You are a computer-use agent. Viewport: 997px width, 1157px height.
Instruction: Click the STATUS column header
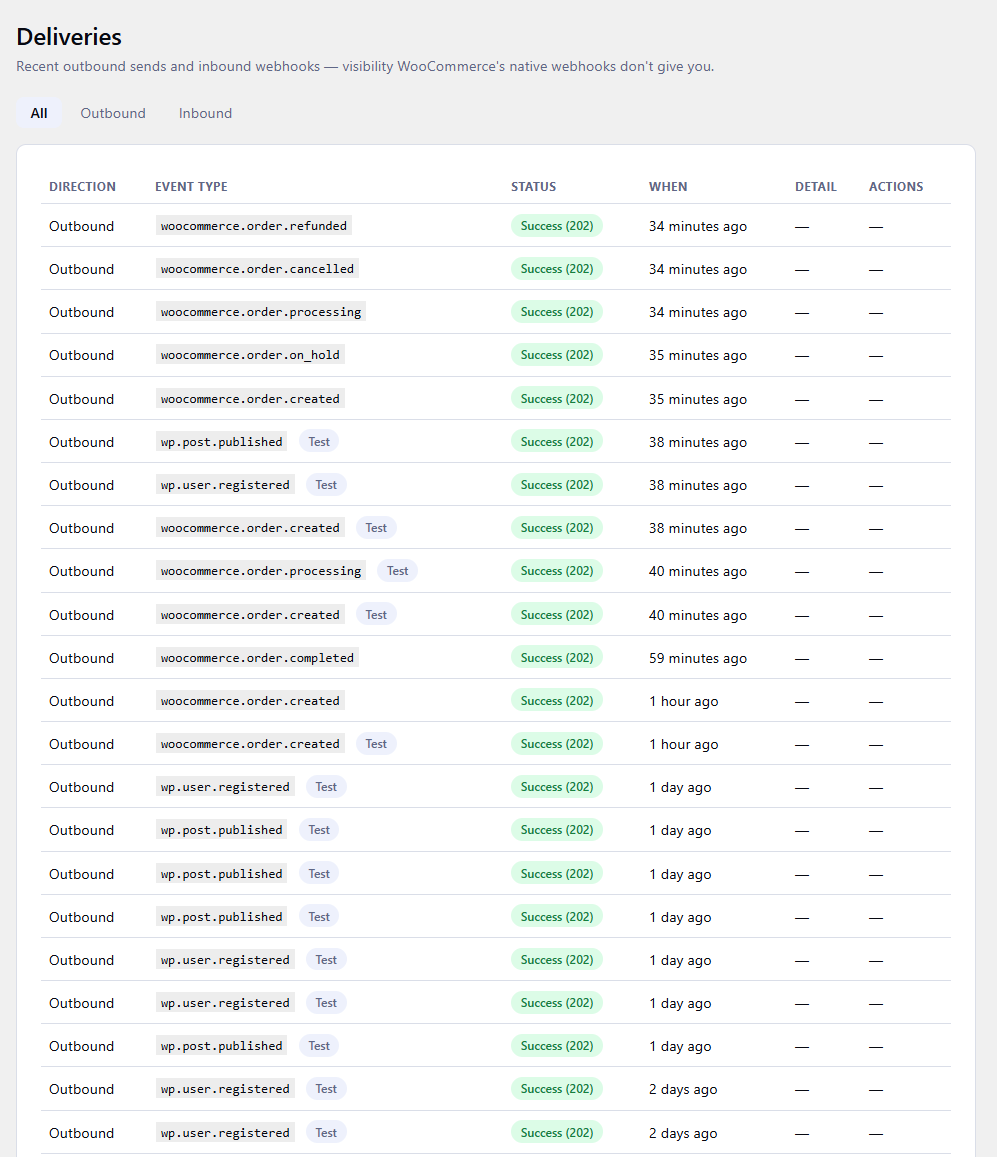[x=534, y=187]
